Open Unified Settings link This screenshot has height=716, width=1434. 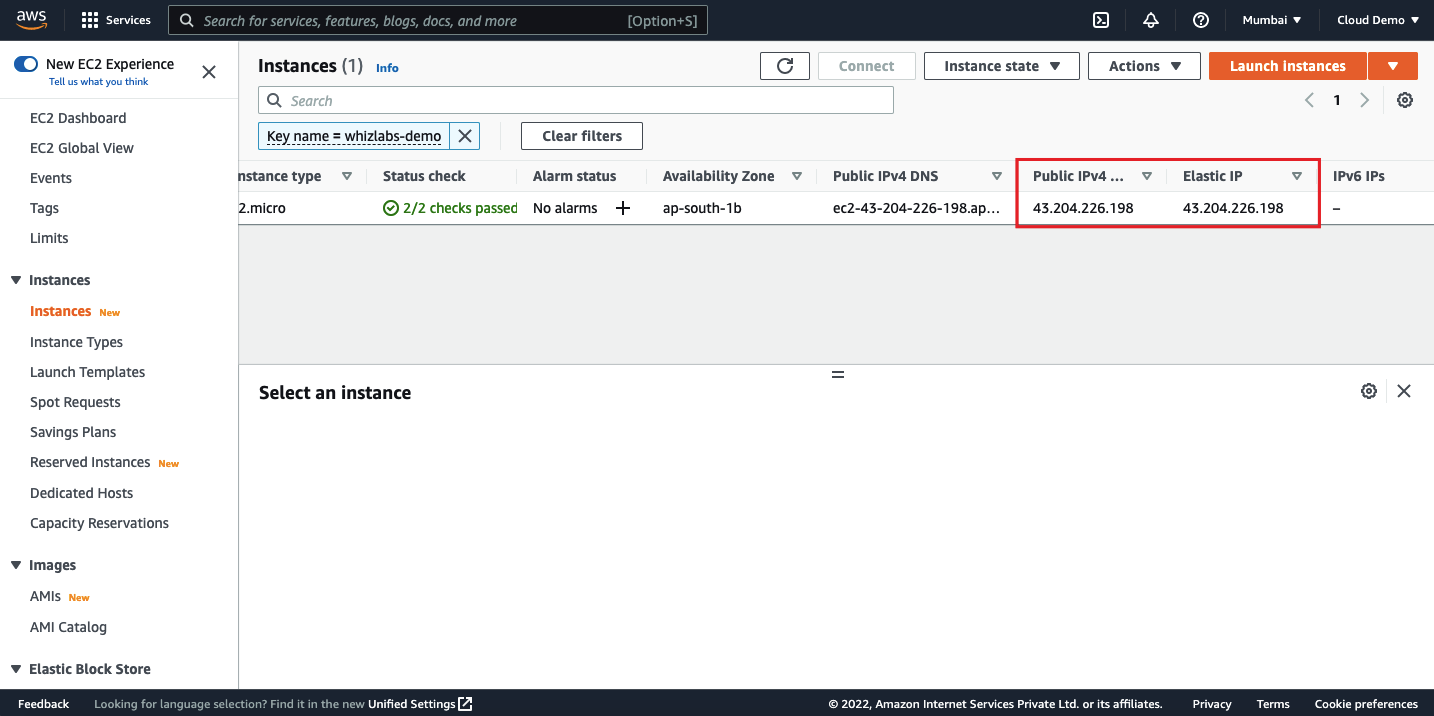420,704
